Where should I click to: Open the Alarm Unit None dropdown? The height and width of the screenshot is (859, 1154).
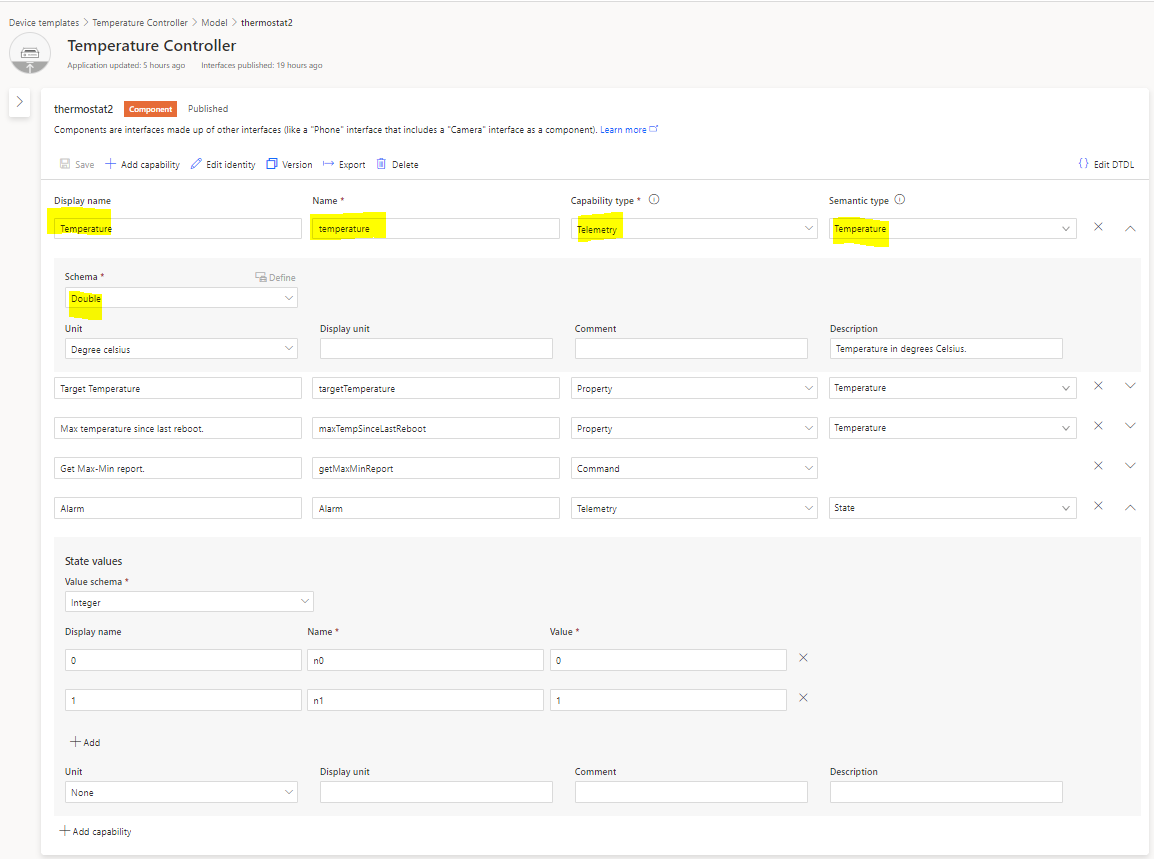pos(181,792)
